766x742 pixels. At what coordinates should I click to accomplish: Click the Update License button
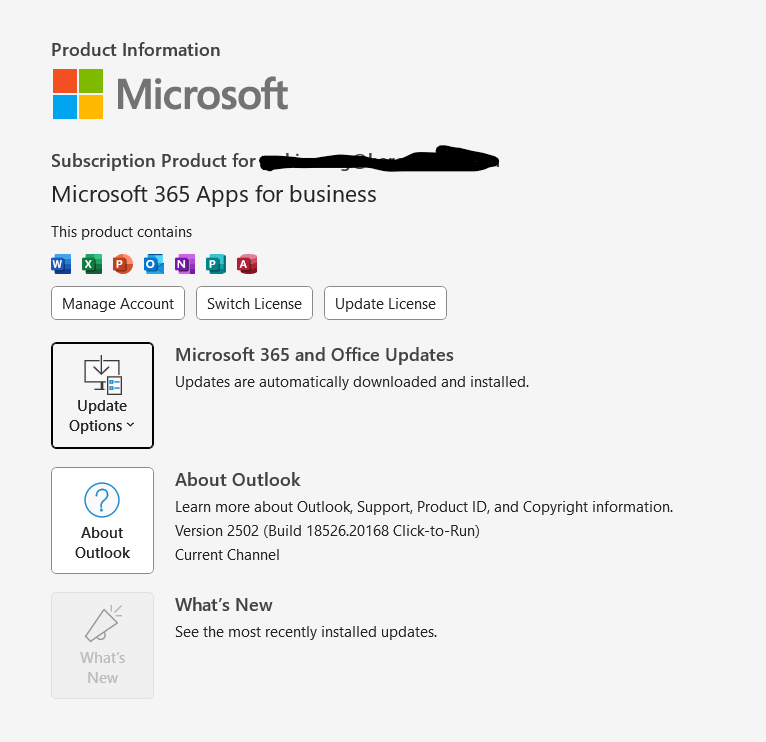point(385,303)
